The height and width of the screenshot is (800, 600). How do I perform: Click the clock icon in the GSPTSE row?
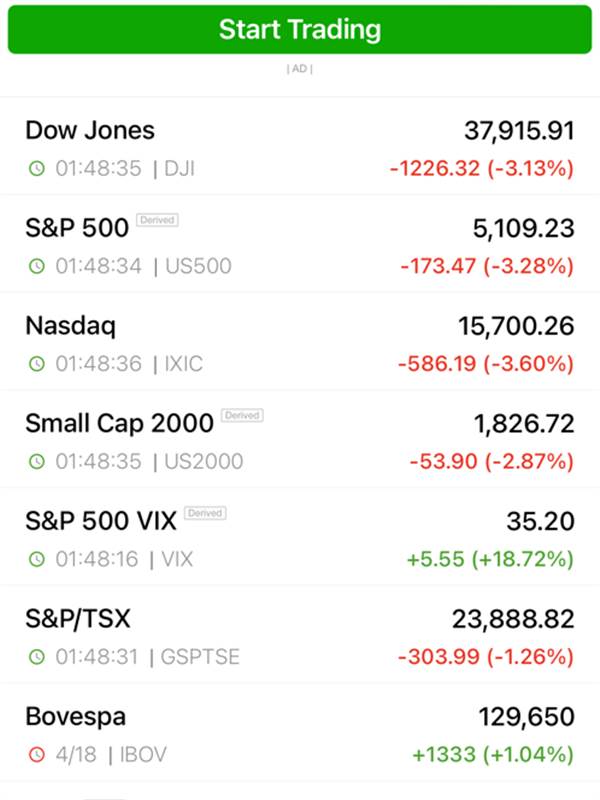37,657
